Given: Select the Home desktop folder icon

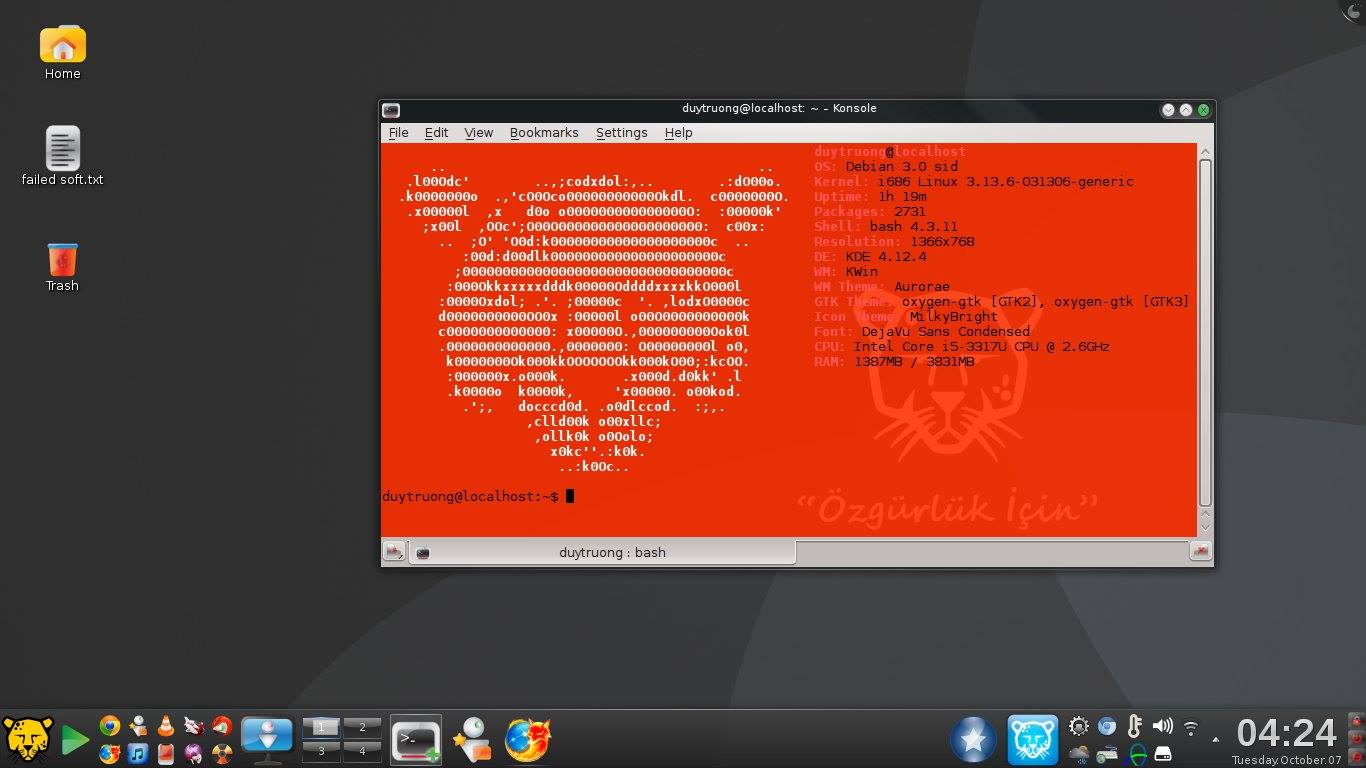Looking at the screenshot, I should [62, 53].
